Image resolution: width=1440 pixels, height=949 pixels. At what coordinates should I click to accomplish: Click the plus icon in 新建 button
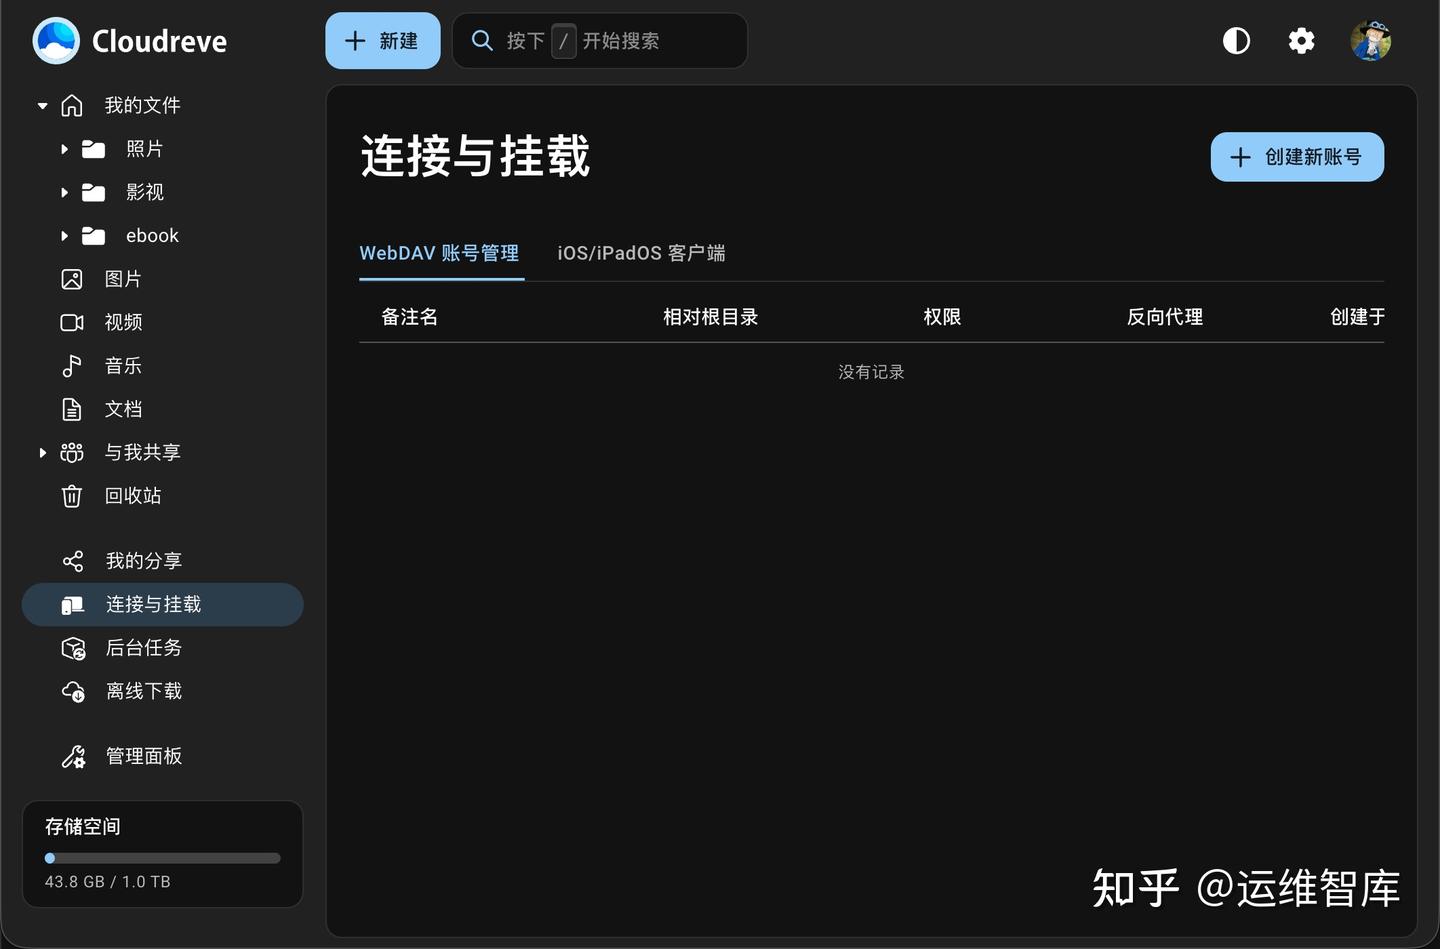(x=355, y=41)
